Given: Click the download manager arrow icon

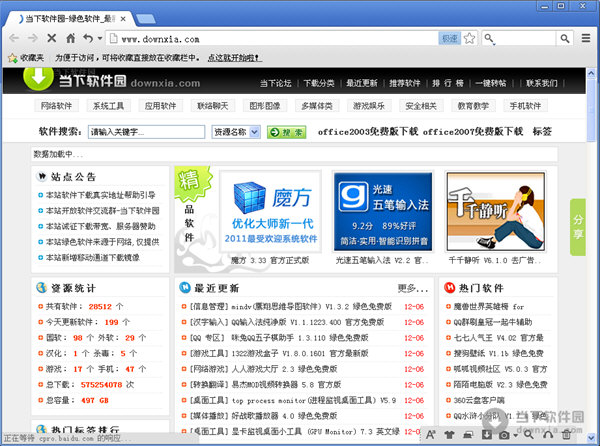Looking at the screenshot, I should (486, 435).
